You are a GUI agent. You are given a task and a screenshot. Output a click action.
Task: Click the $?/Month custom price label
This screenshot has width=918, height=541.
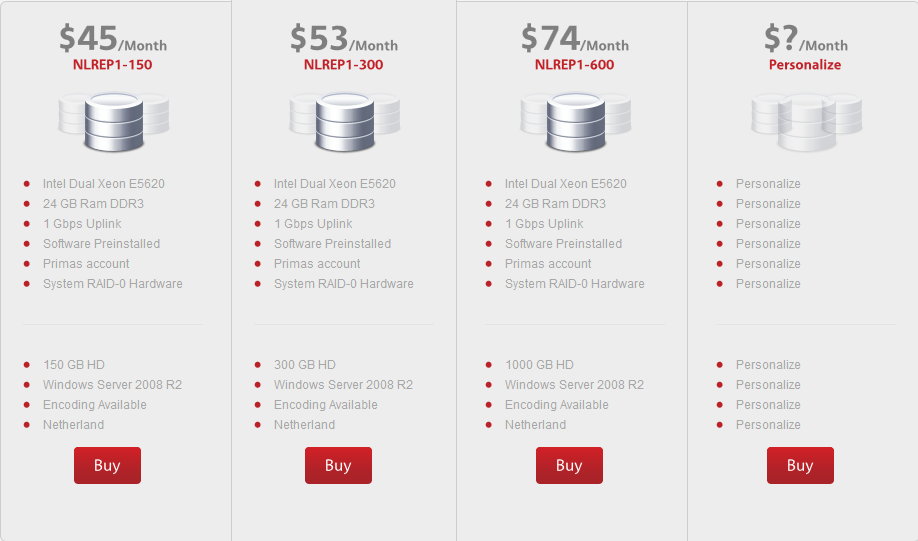[805, 39]
